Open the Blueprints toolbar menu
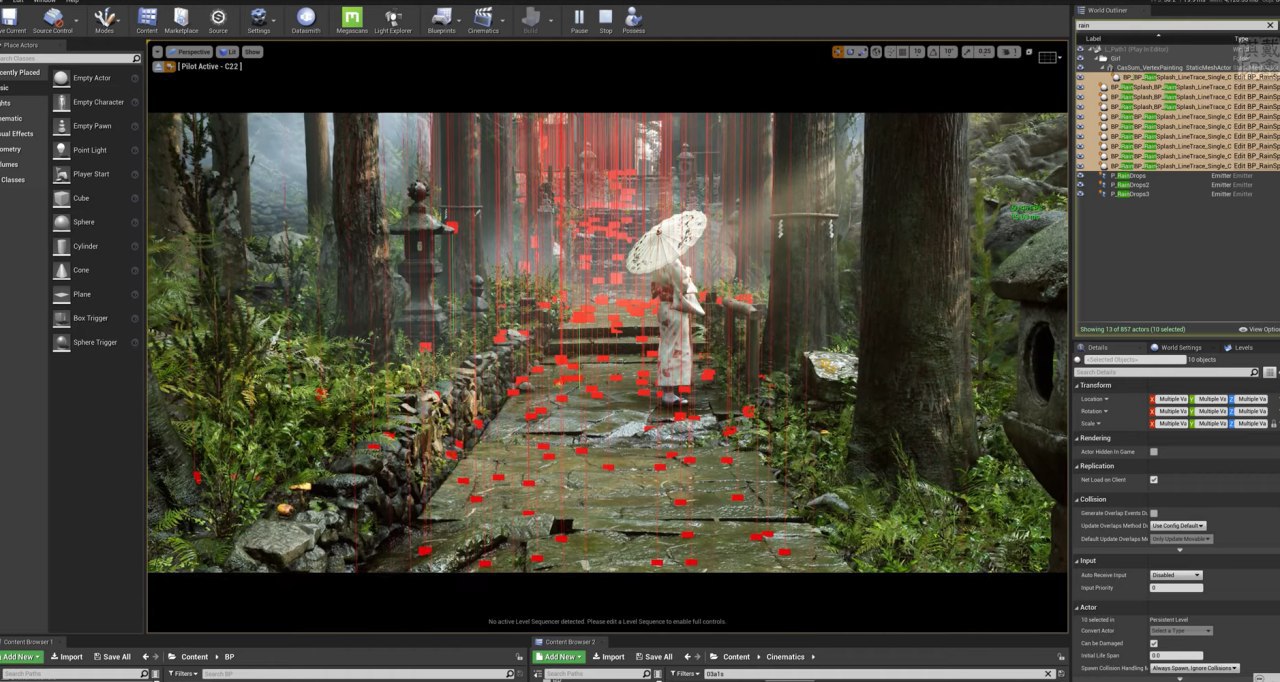 point(441,18)
